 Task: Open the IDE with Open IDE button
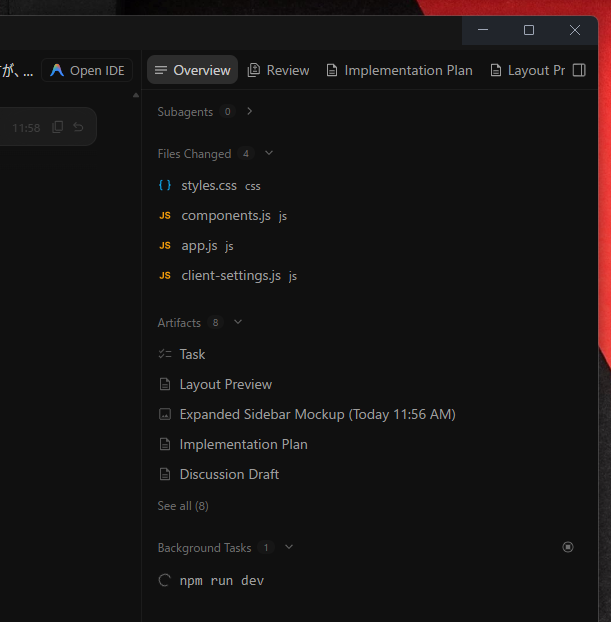(x=87, y=70)
